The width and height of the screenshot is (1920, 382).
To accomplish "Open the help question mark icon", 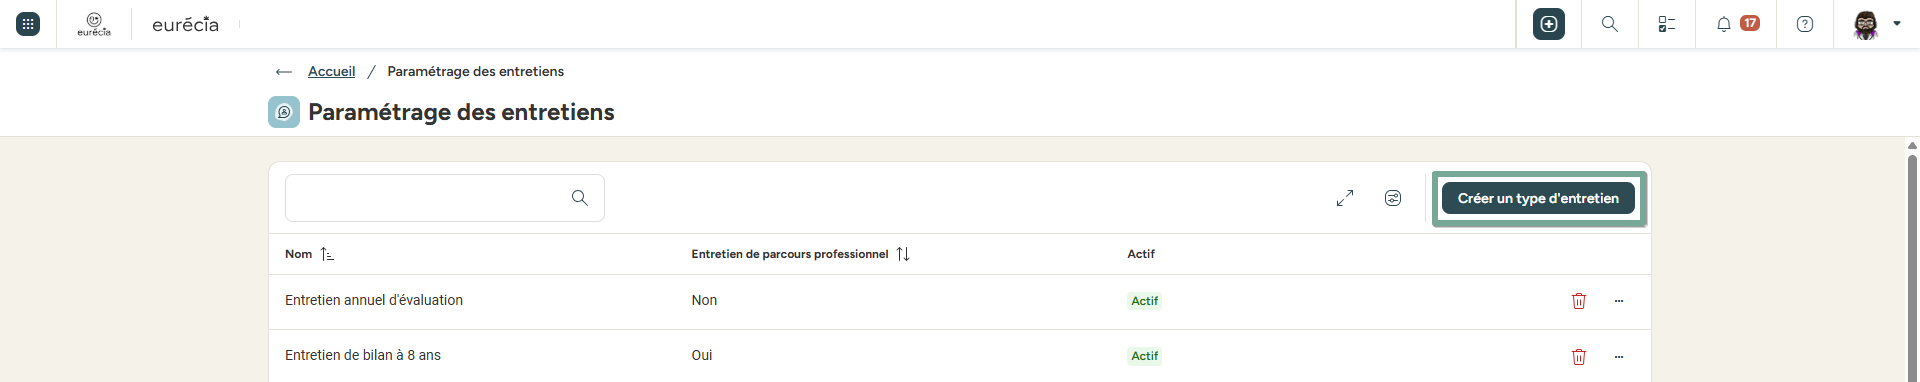I will pos(1805,24).
